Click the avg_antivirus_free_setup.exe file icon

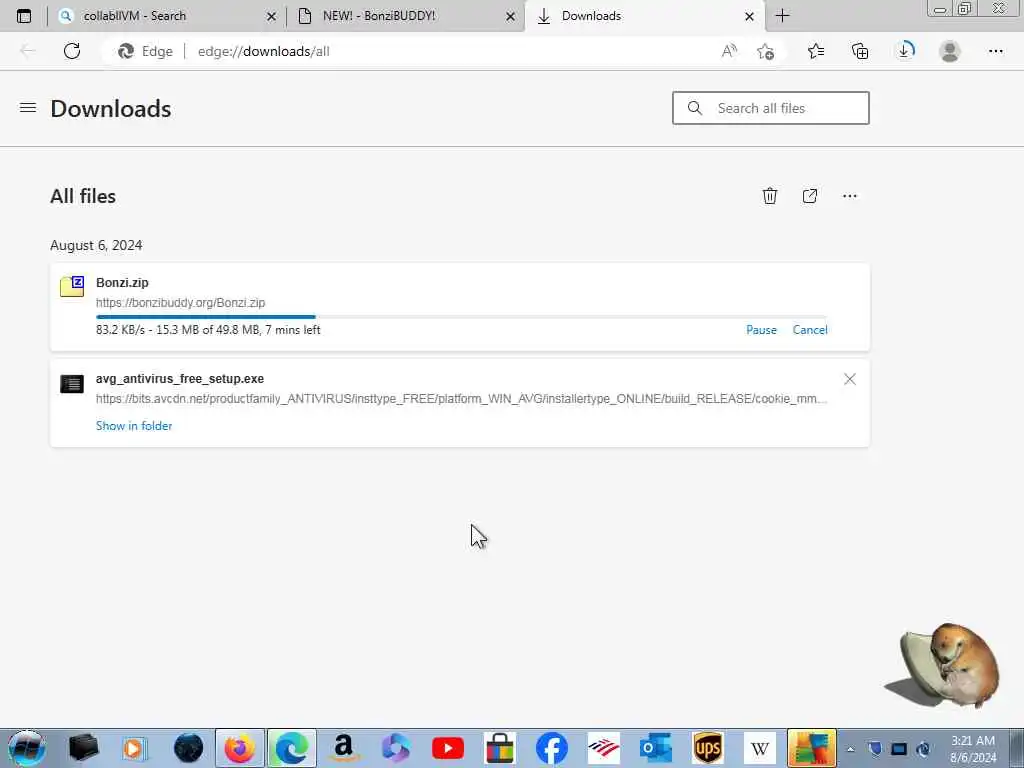pos(72,383)
